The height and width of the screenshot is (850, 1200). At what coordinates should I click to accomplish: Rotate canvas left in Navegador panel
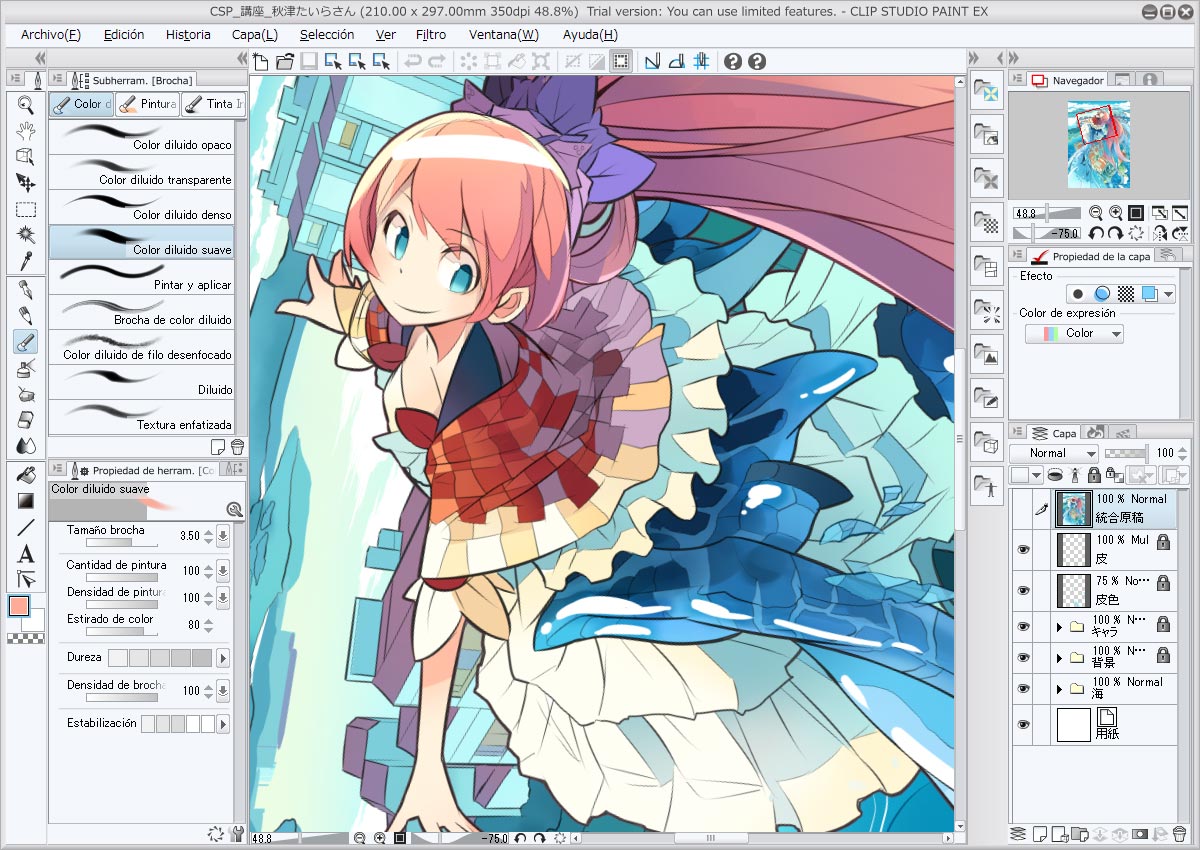pos(1097,233)
